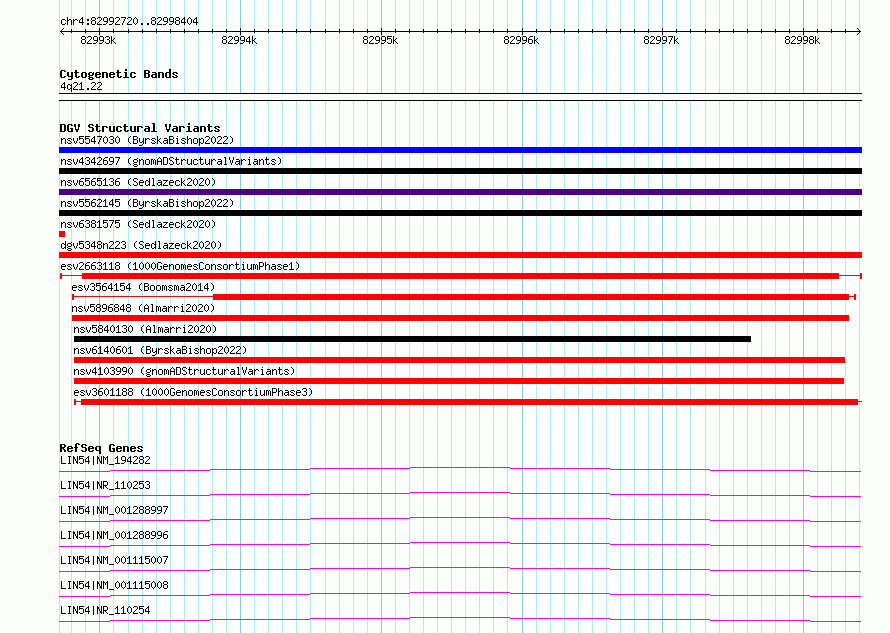Click the RefSeq Genes track title
Image resolution: width=890 pixels, height=633 pixels.
[101, 448]
